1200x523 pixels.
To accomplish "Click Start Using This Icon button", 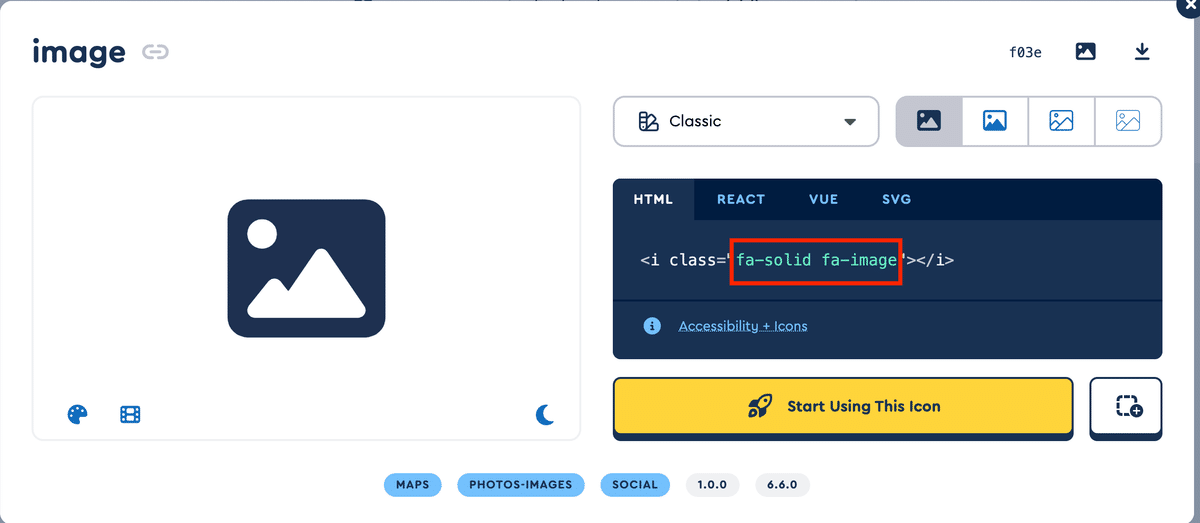I will pos(843,406).
